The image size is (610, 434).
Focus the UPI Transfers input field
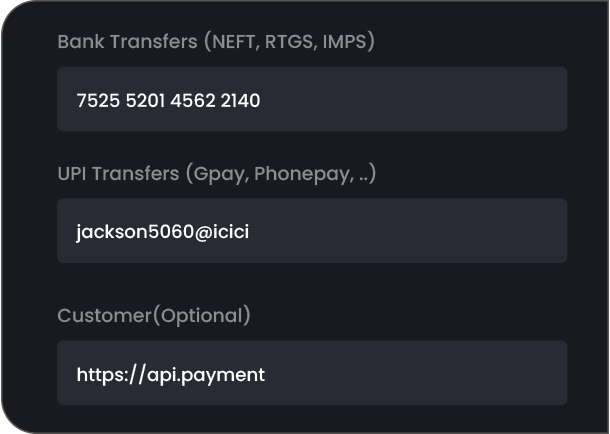point(311,231)
